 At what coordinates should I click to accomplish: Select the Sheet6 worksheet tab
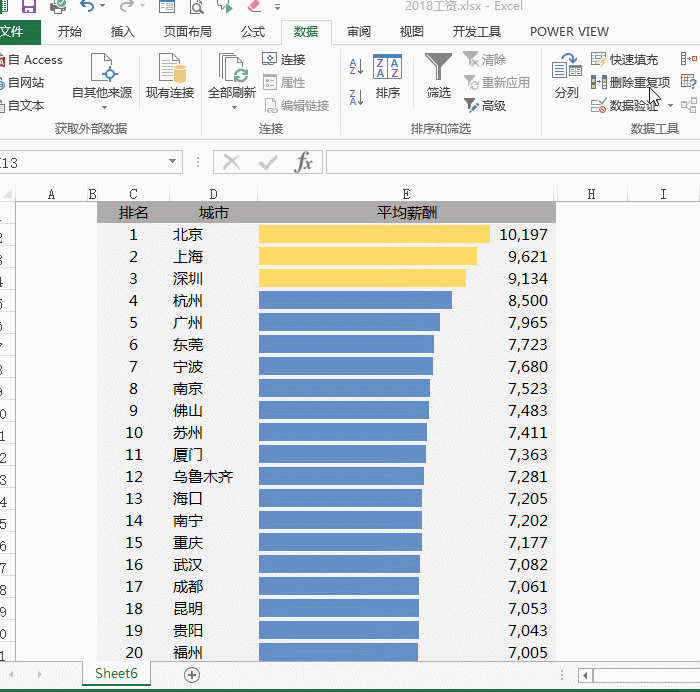[x=116, y=673]
